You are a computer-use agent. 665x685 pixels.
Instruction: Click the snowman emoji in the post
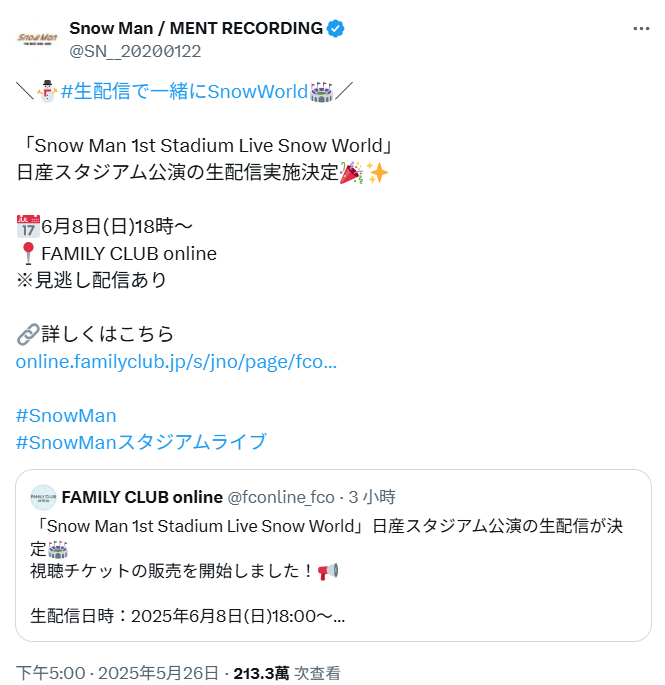[x=47, y=91]
